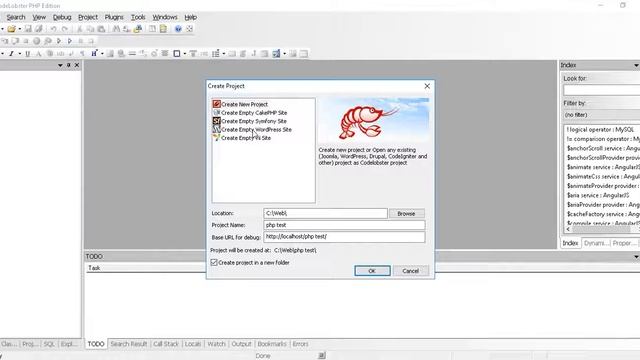This screenshot has height=360, width=640.
Task: Open the Search menu
Action: [x=16, y=17]
